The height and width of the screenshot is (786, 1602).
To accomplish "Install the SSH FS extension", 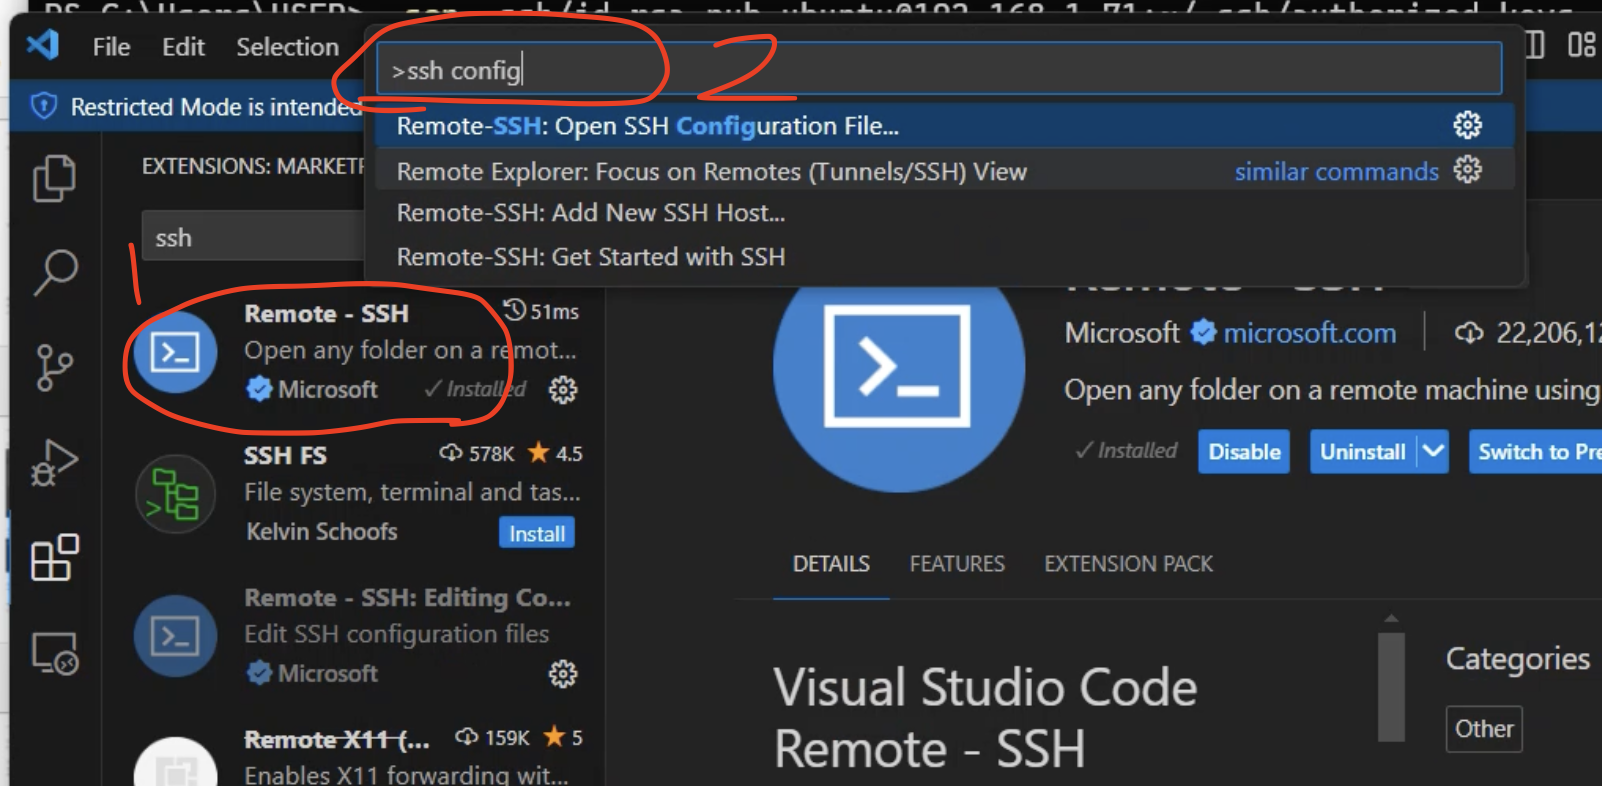I will (537, 533).
